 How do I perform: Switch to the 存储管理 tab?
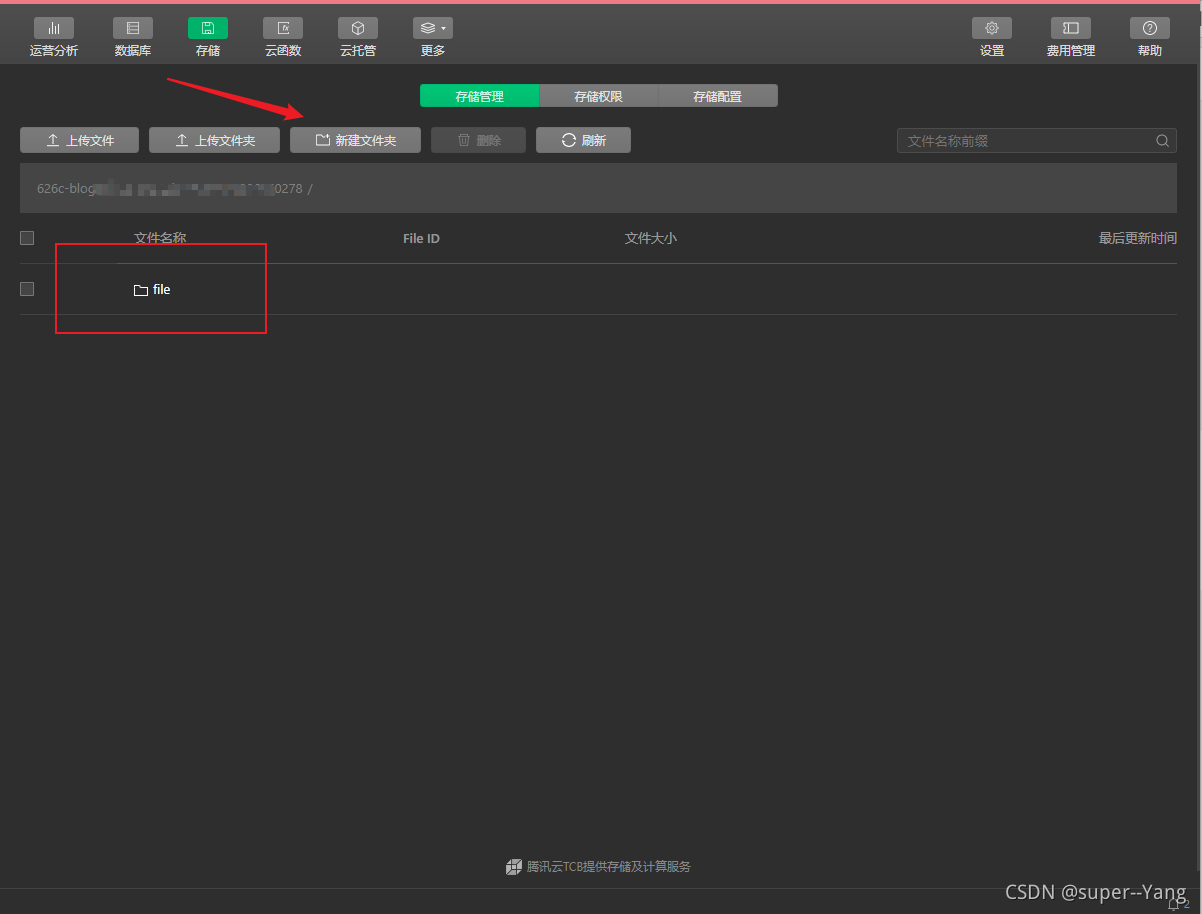coord(480,96)
